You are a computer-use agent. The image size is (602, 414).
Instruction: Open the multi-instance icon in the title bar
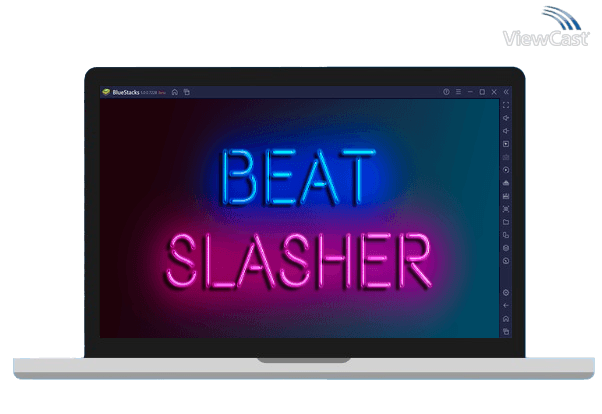[187, 92]
